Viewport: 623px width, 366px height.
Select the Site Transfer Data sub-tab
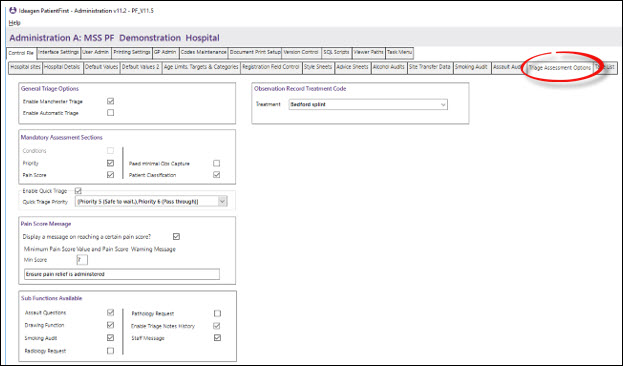[430, 68]
